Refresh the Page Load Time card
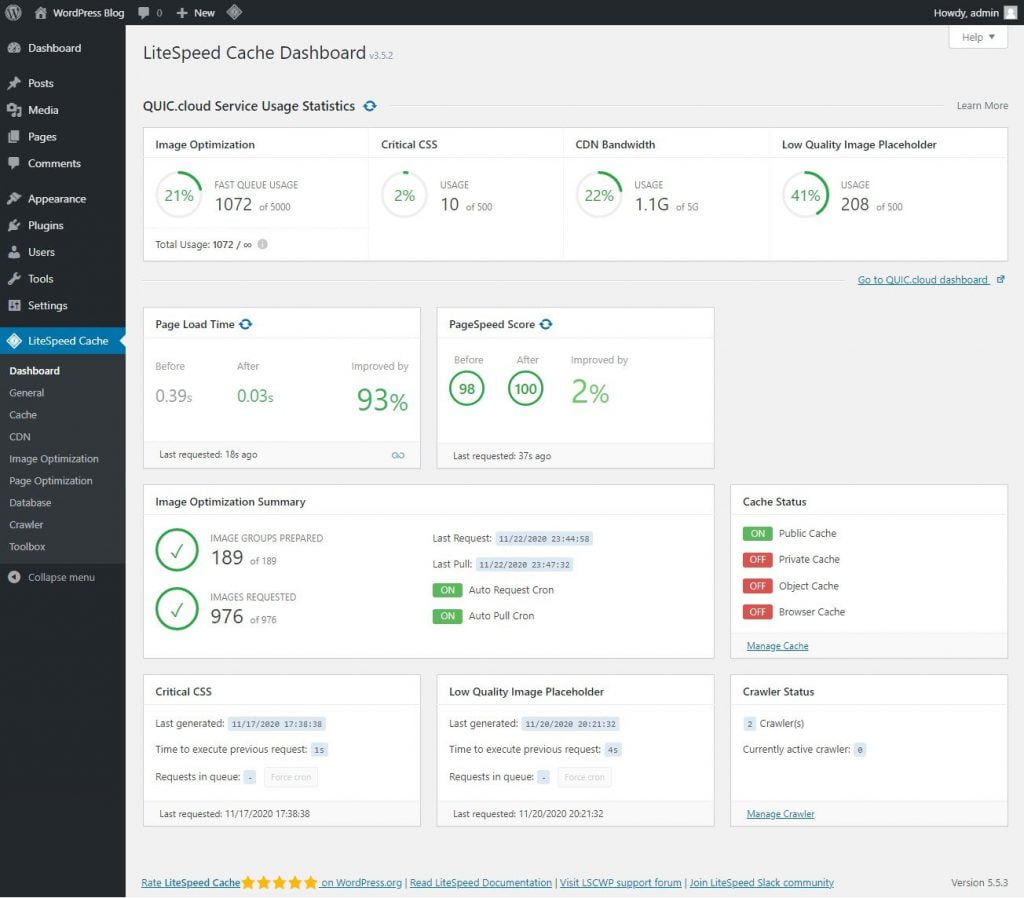This screenshot has height=898, width=1024. click(246, 325)
